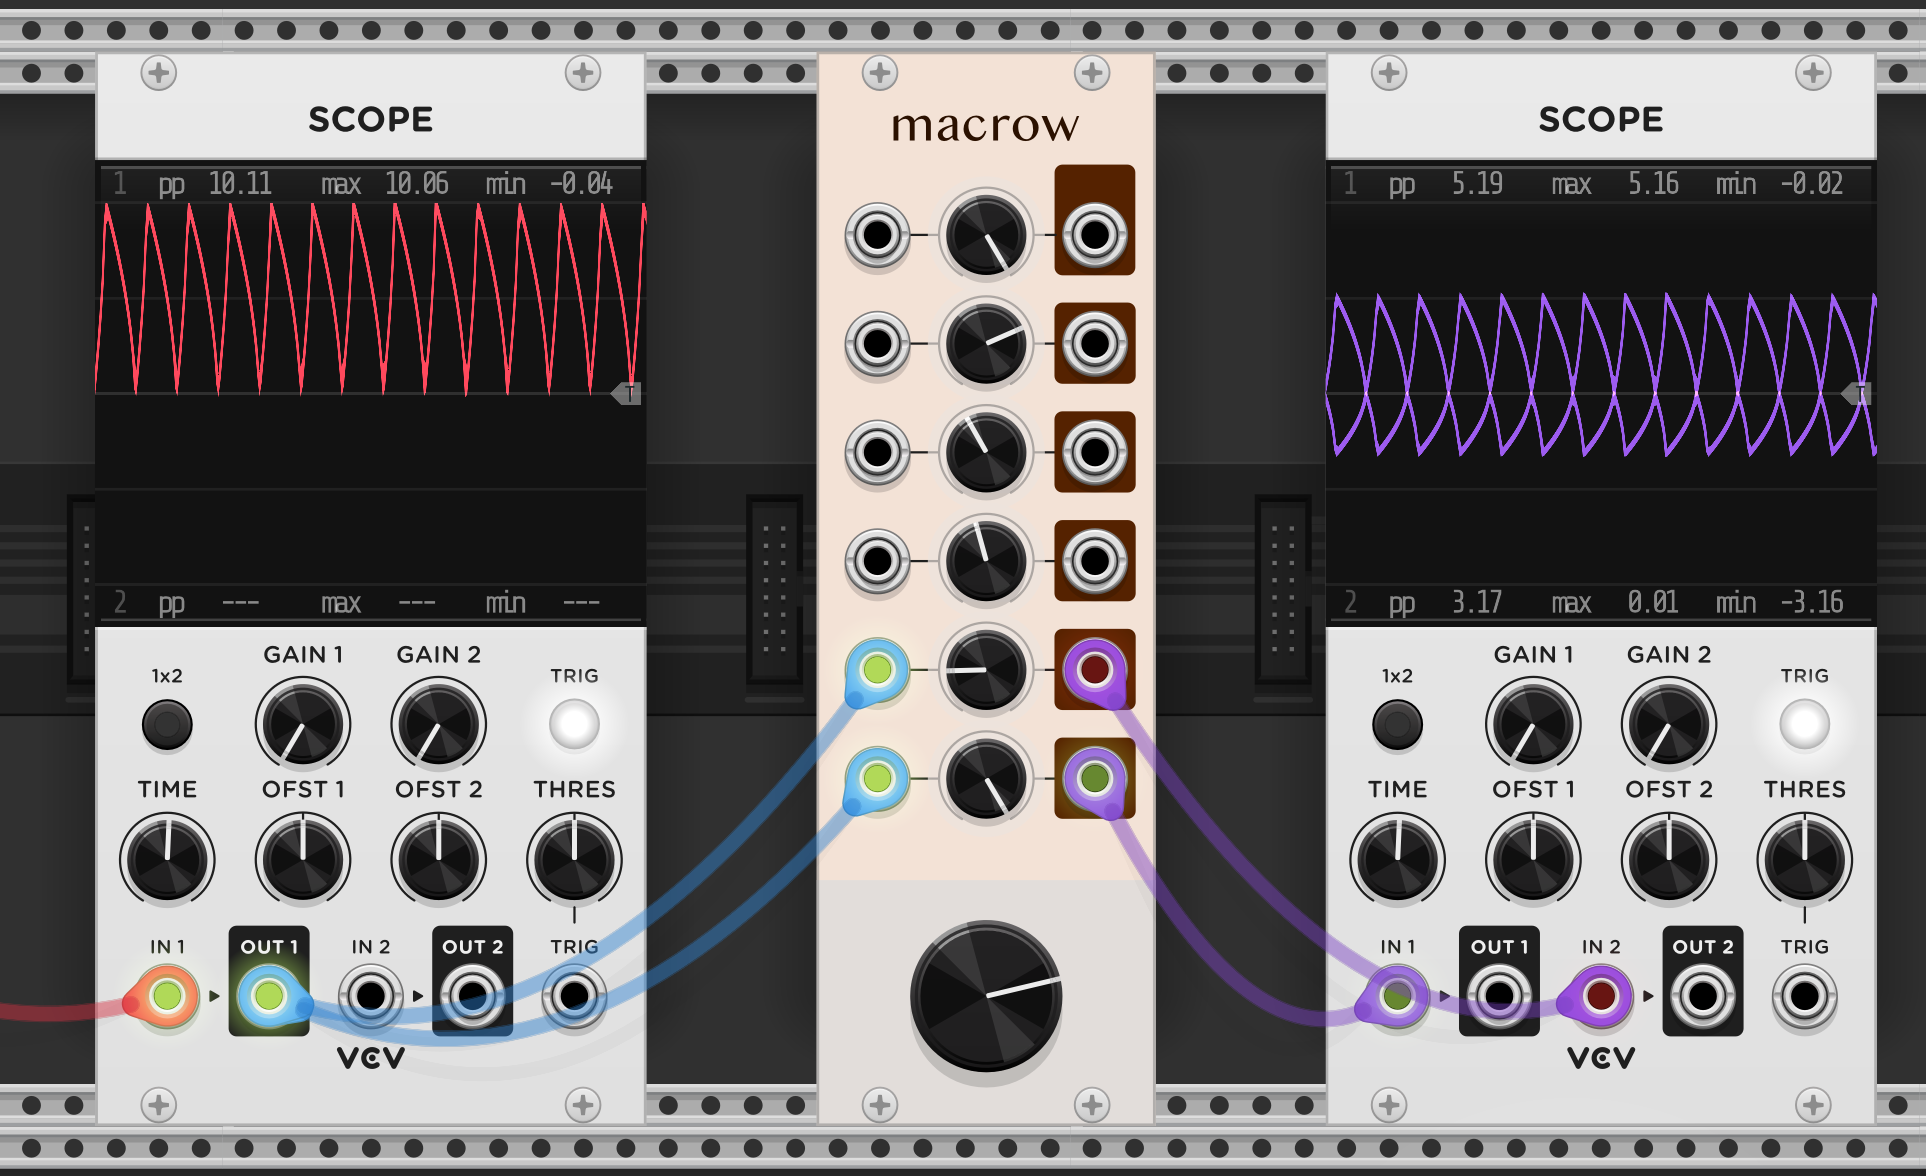Click the IN 2 jack on right Scope
1926x1176 pixels.
(1600, 996)
